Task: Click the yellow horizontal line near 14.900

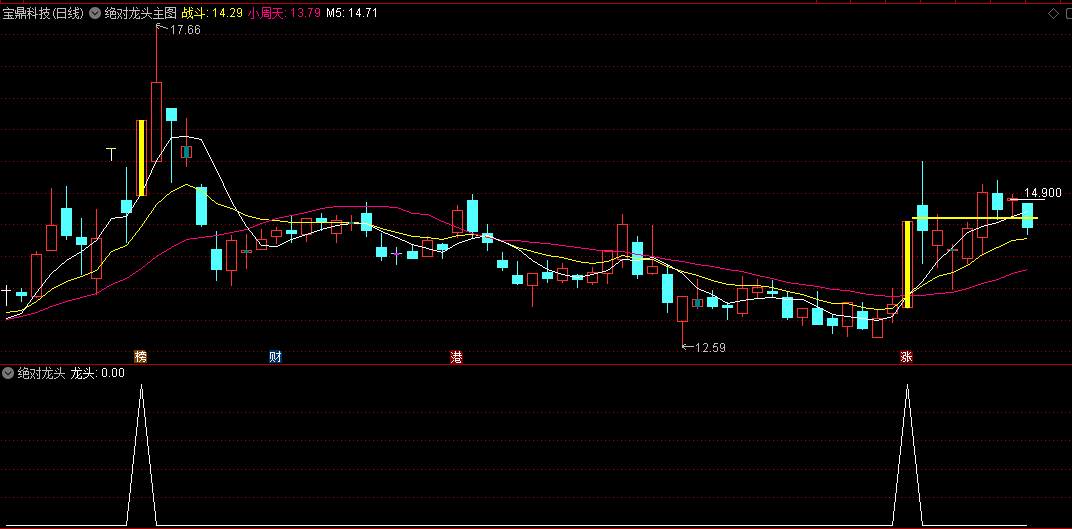Action: pyautogui.click(x=975, y=218)
